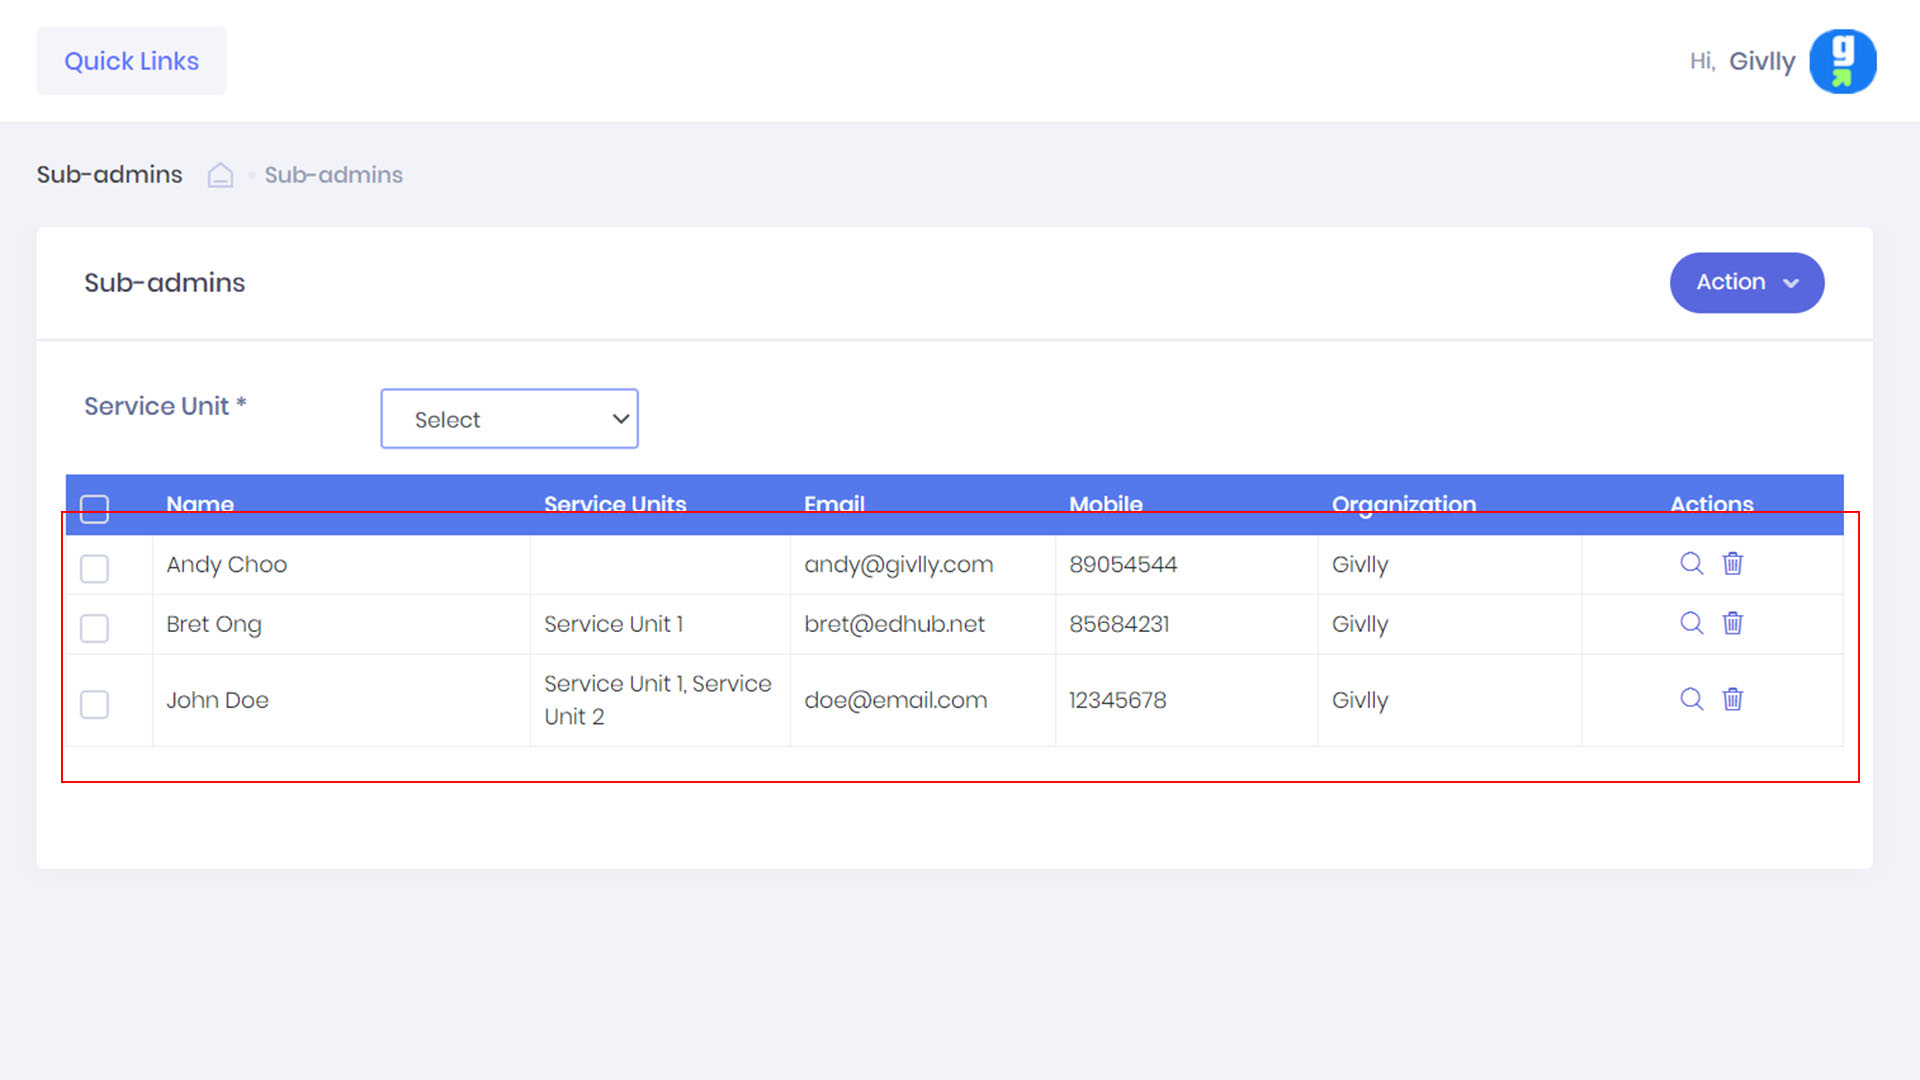The height and width of the screenshot is (1080, 1920).
Task: Expand the Service Unit Select dropdown
Action: 509,419
